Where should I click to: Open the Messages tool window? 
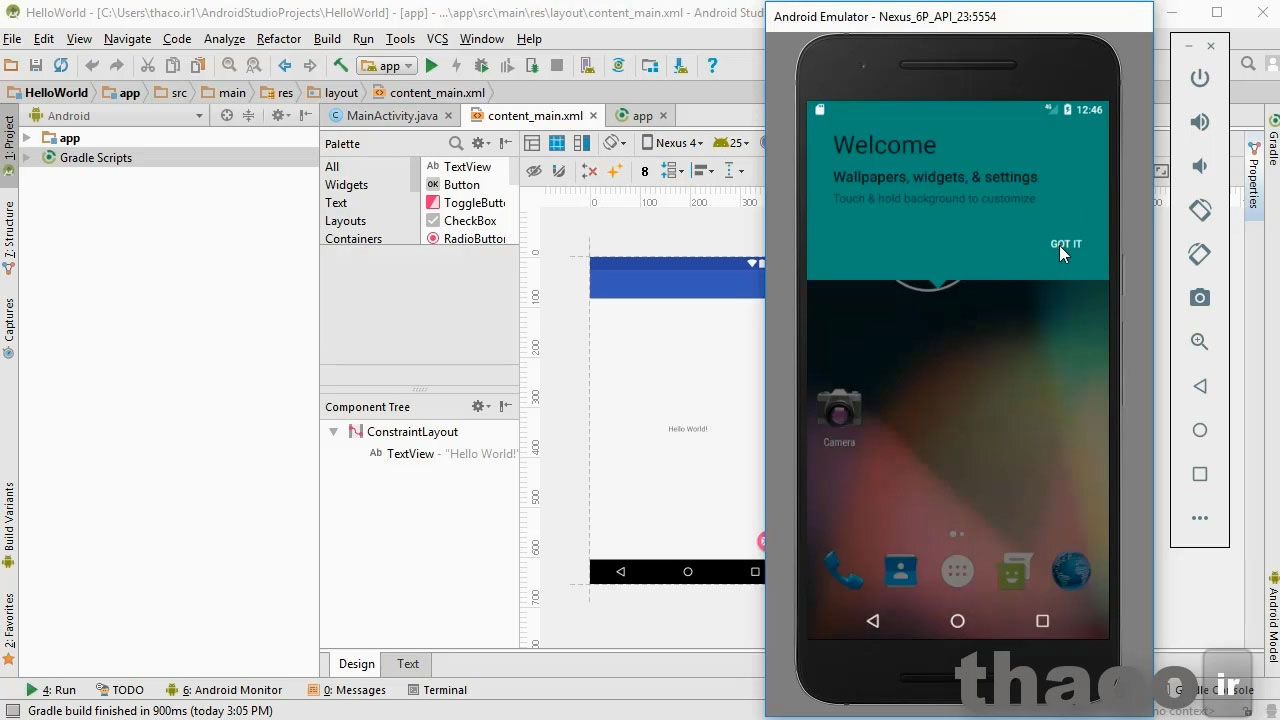tap(347, 690)
